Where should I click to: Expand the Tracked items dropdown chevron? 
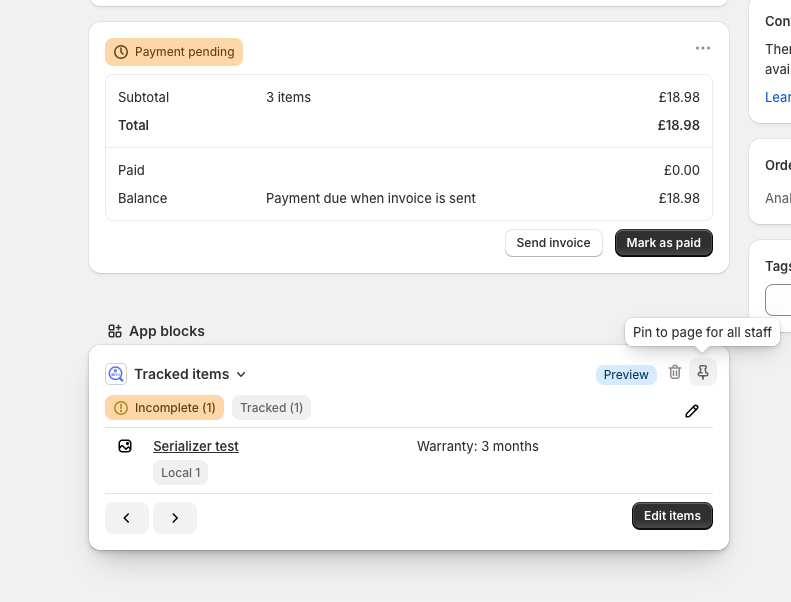(240, 374)
